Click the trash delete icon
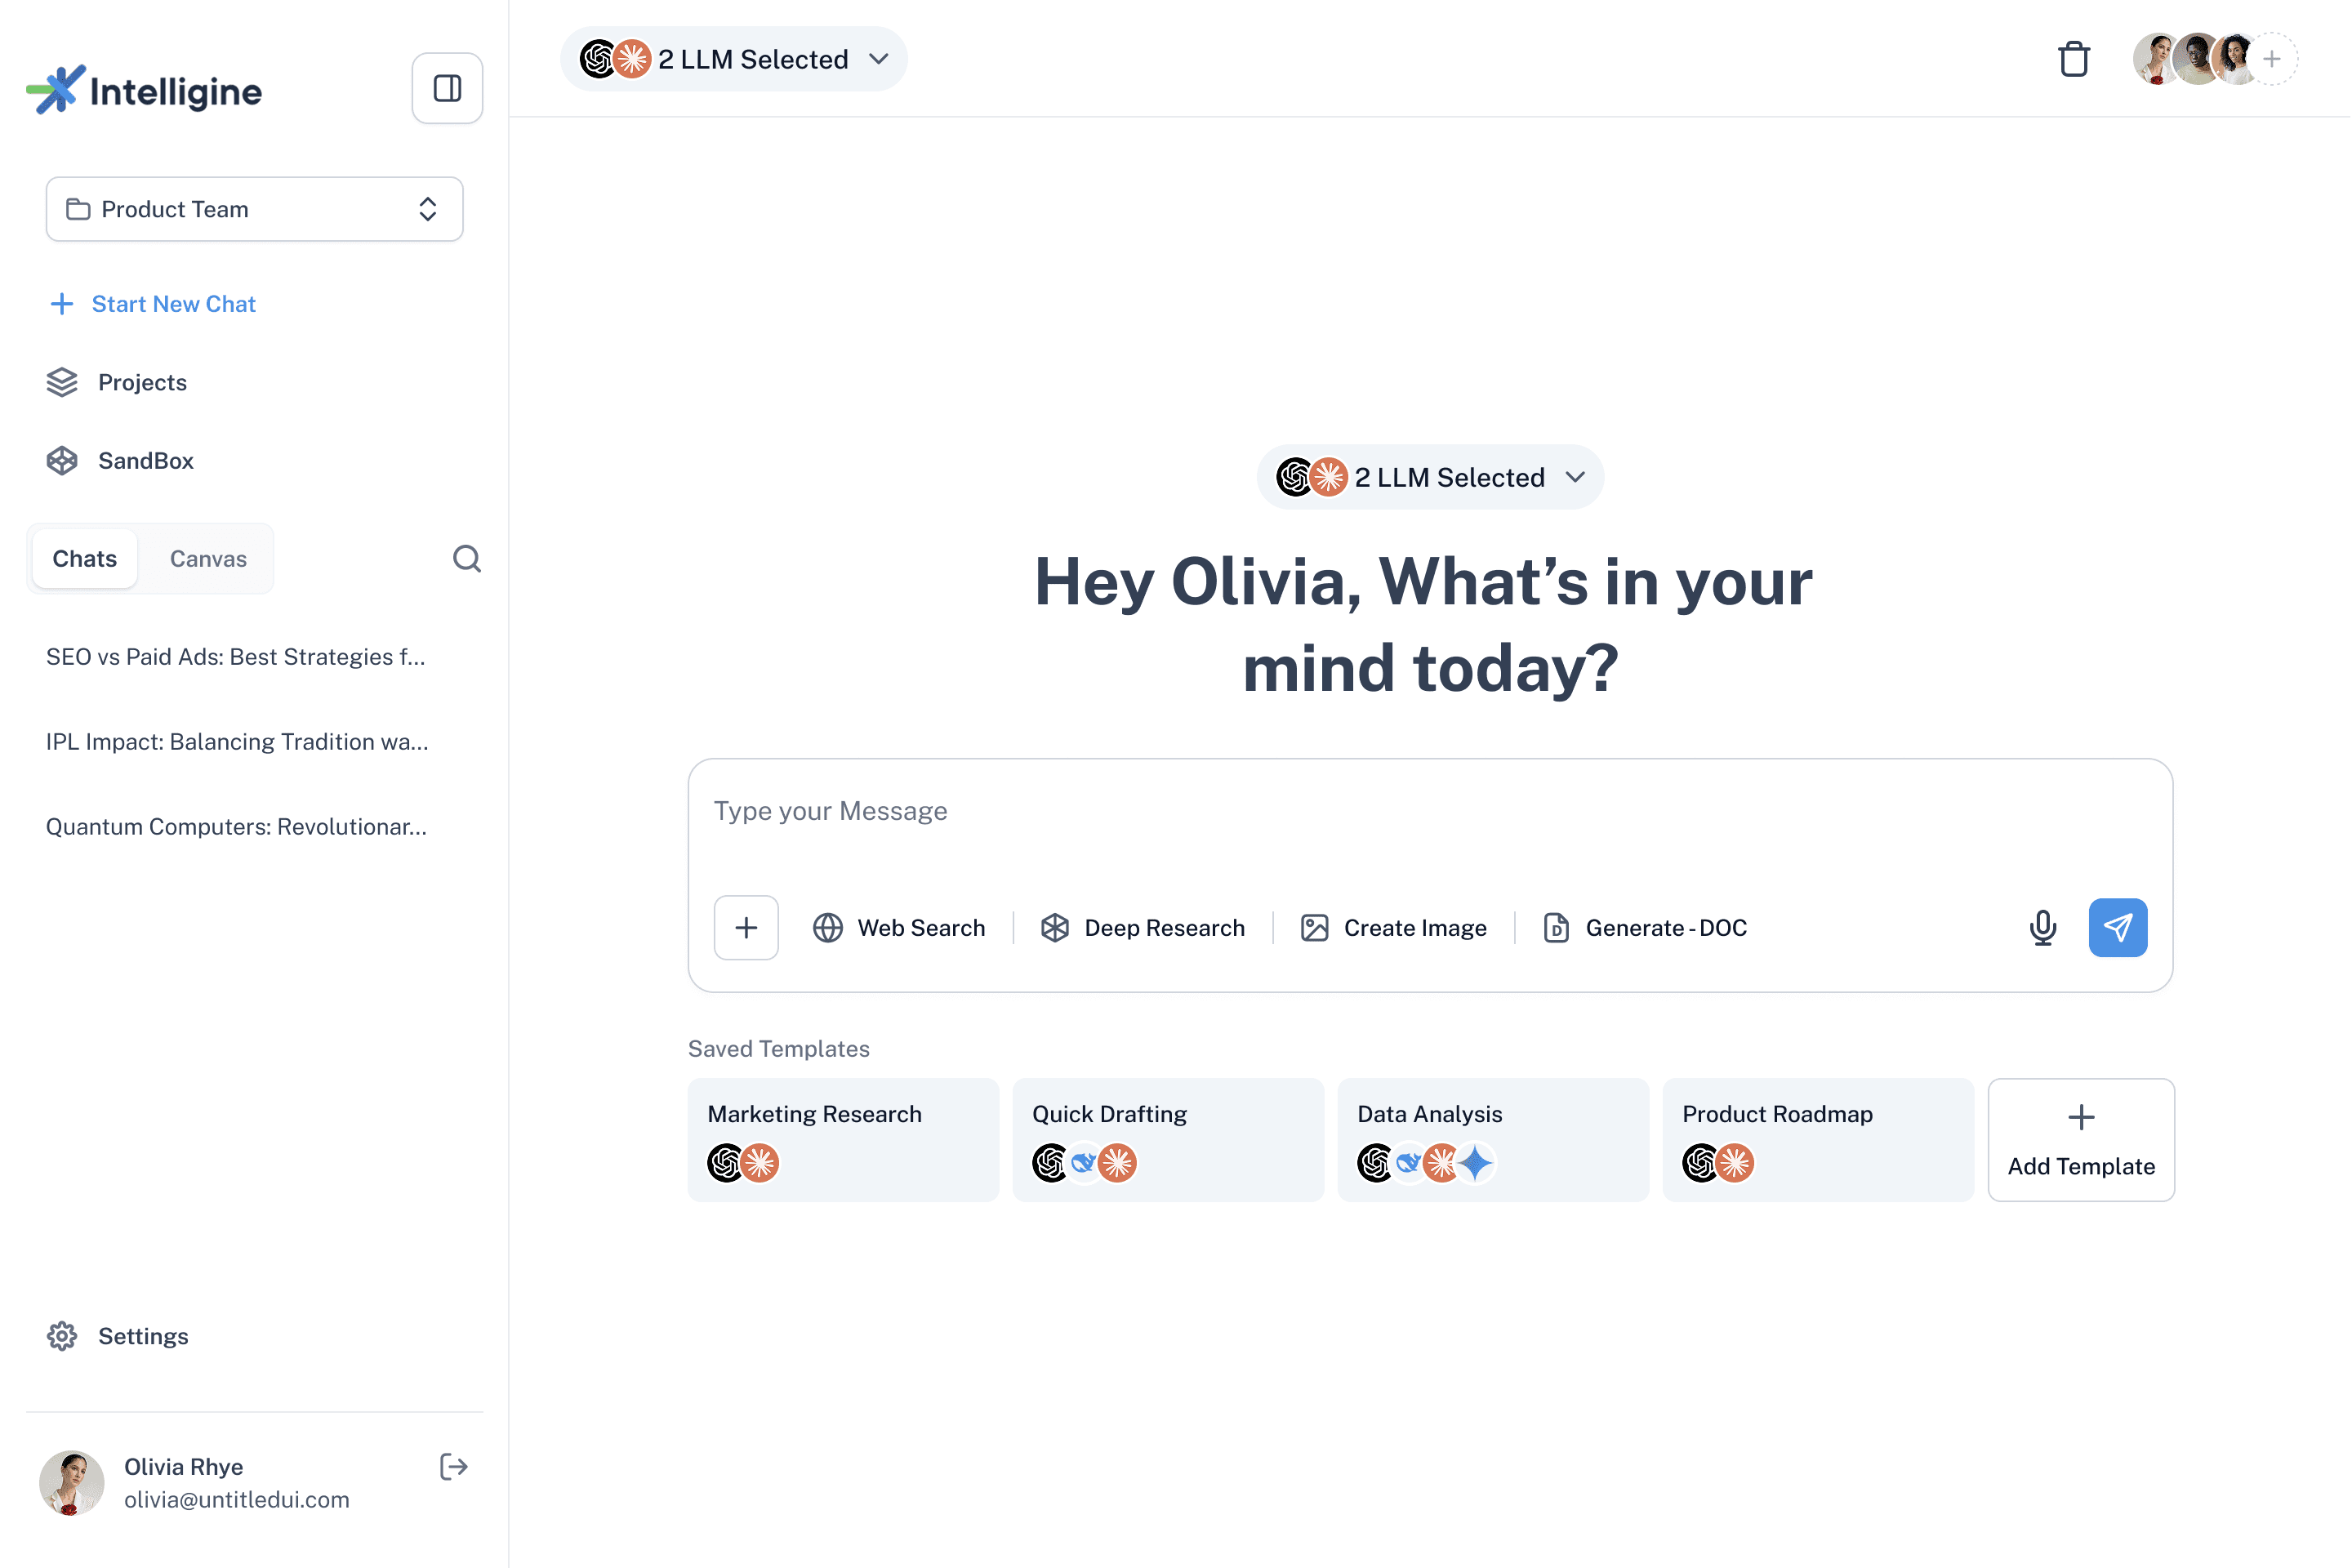Image resolution: width=2352 pixels, height=1568 pixels. (x=2074, y=59)
